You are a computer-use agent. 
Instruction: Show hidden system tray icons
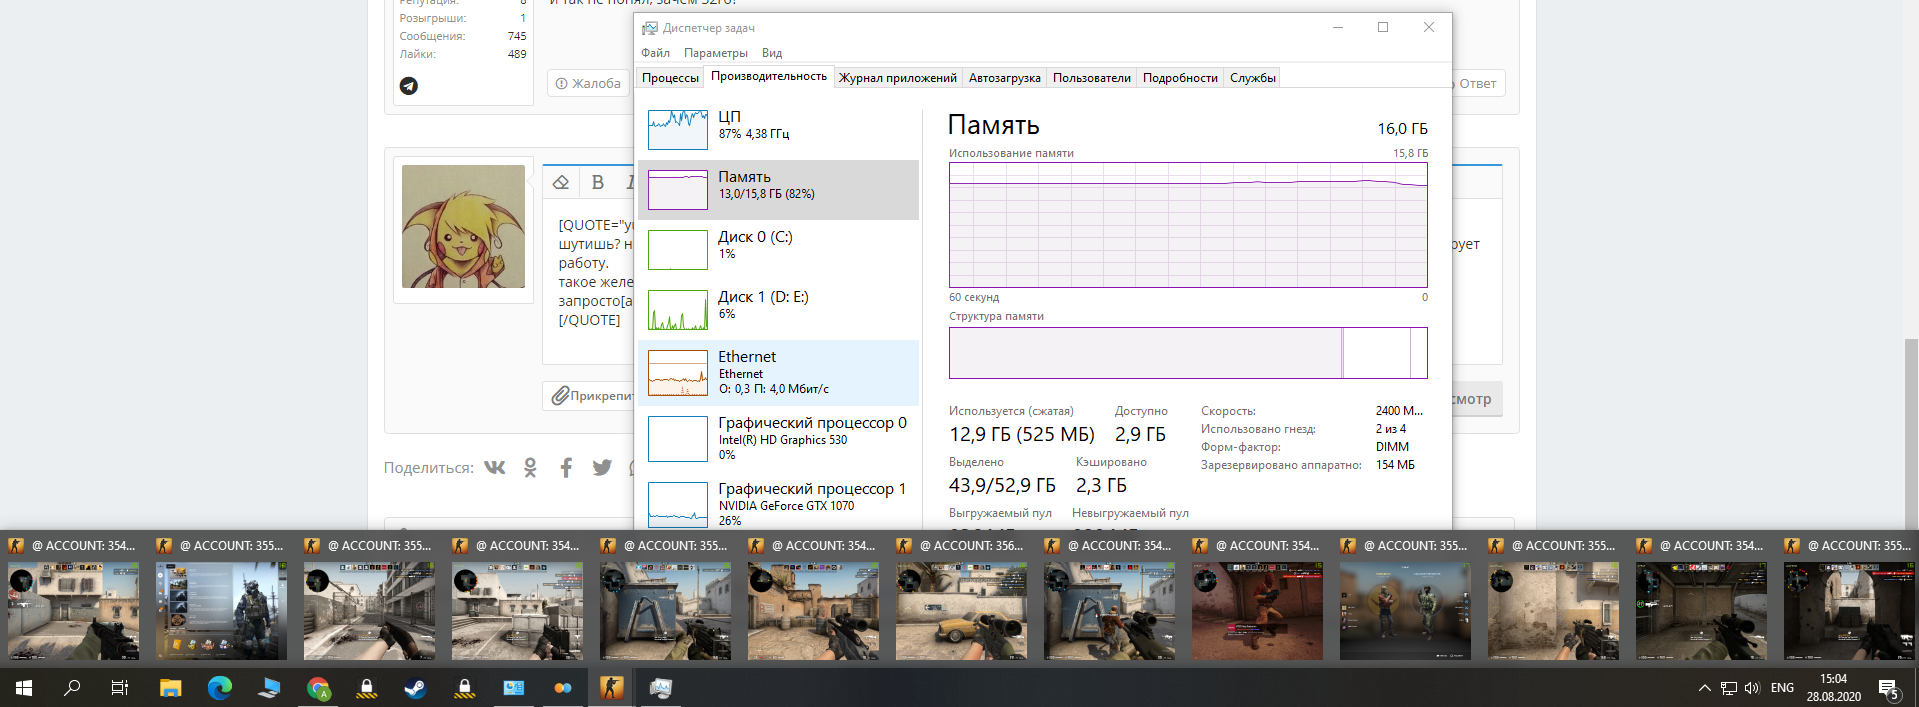coord(1704,688)
